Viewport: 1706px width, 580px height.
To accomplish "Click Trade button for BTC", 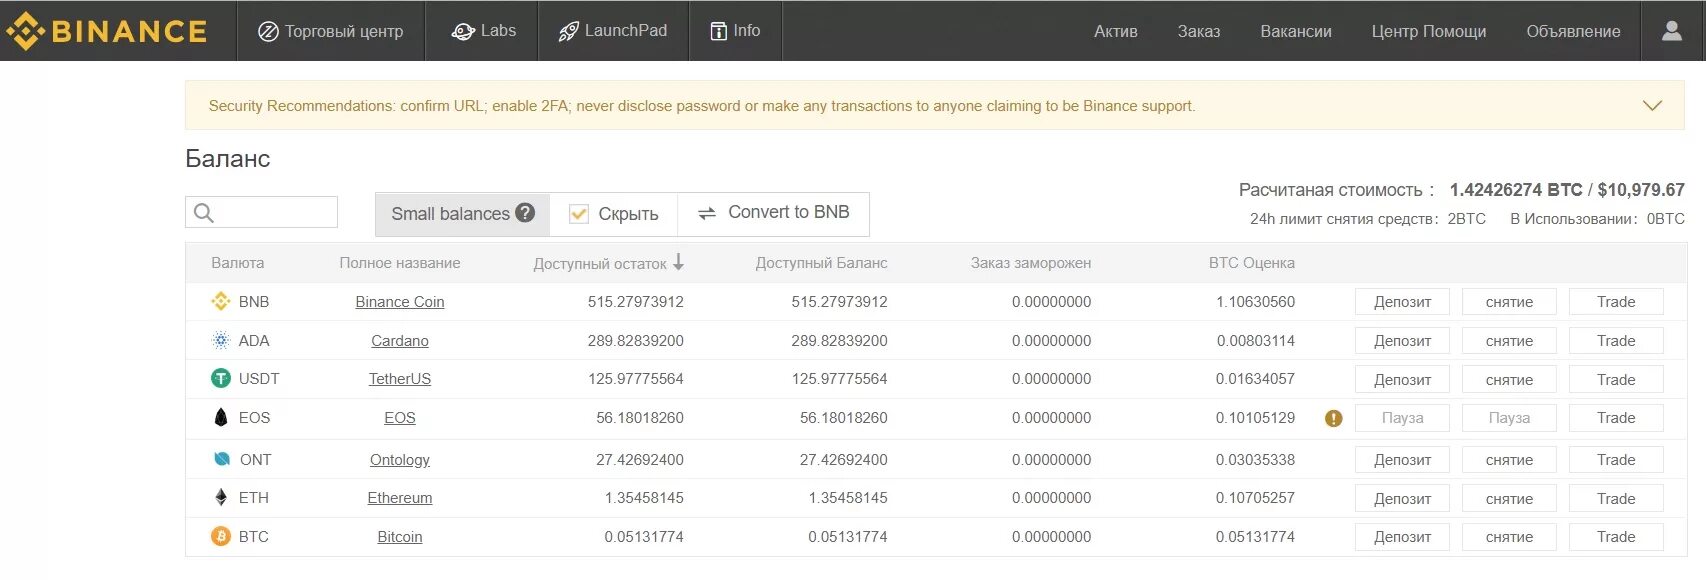I will (x=1616, y=537).
